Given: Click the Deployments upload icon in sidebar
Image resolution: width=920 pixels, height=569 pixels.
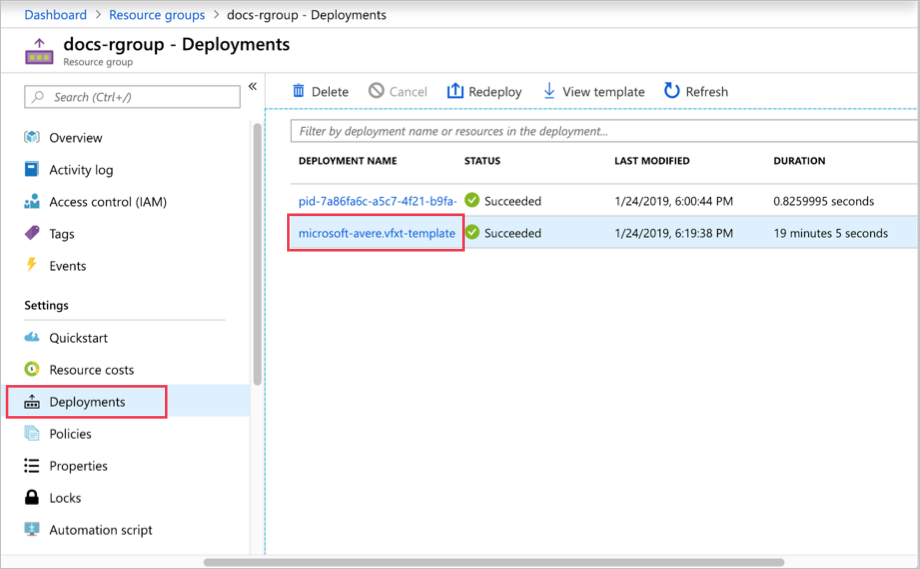Looking at the screenshot, I should [x=32, y=402].
